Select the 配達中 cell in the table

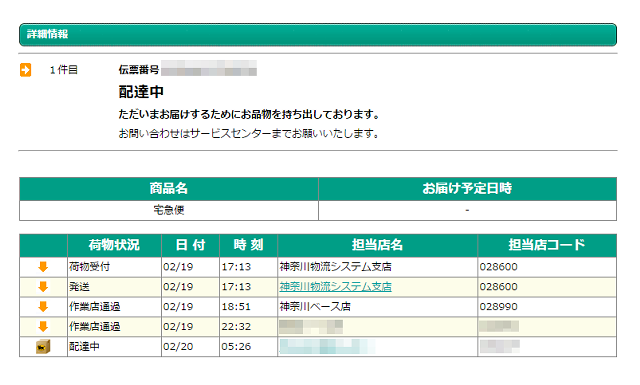click(114, 347)
